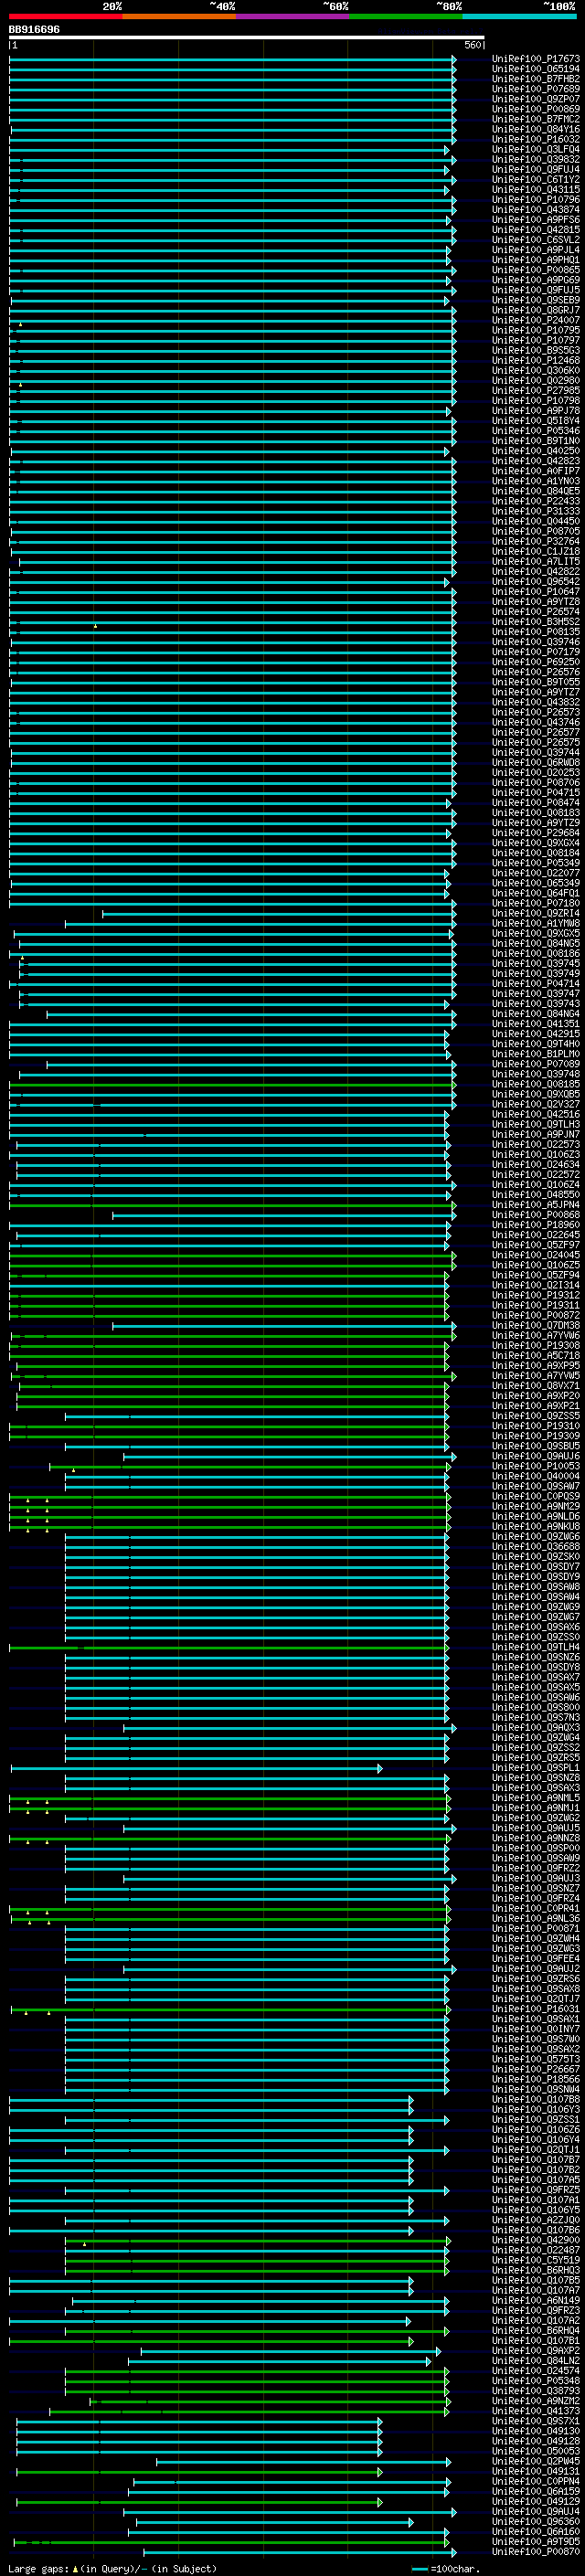Select the query label BB916696
This screenshot has height=2576, width=585.
[x=34, y=29]
